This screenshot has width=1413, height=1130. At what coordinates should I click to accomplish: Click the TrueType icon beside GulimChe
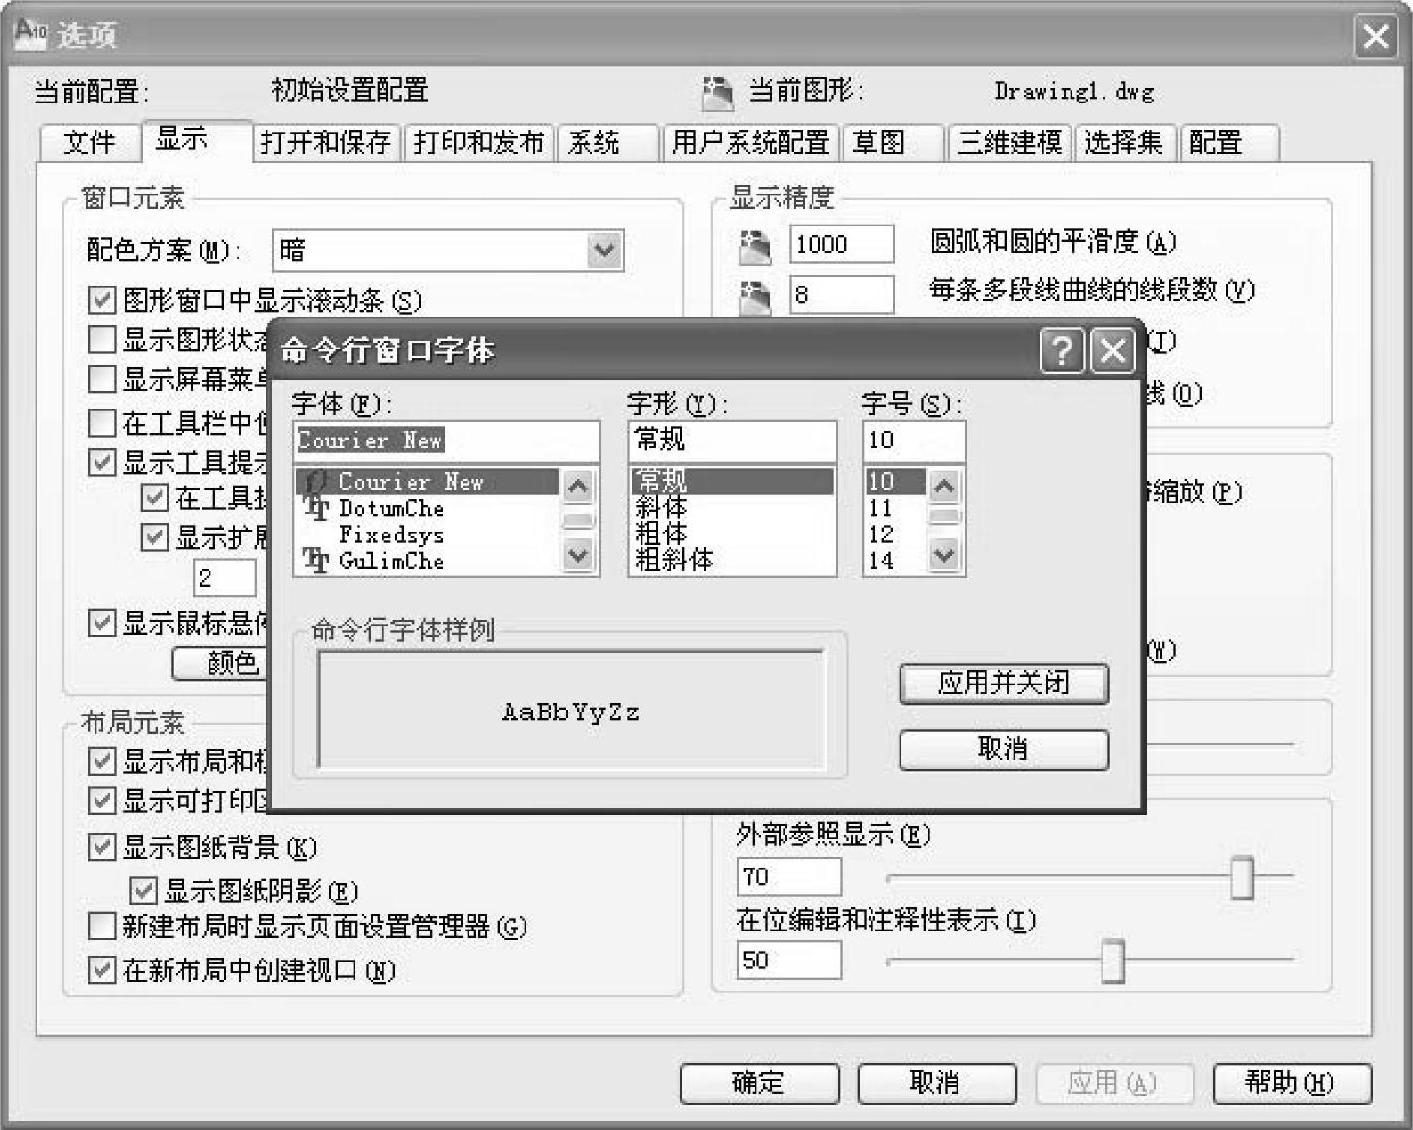[317, 561]
